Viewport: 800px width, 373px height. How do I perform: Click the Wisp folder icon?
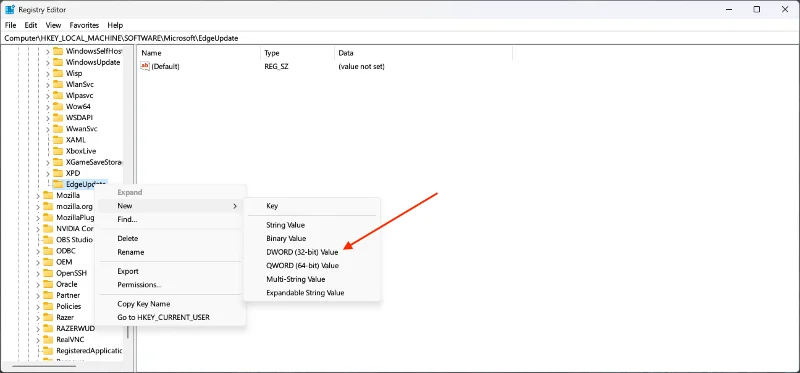[x=58, y=73]
